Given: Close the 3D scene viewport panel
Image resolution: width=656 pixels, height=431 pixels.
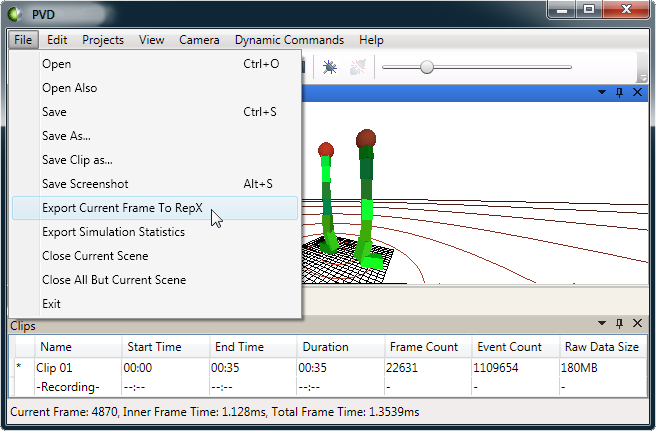Looking at the screenshot, I should point(638,92).
